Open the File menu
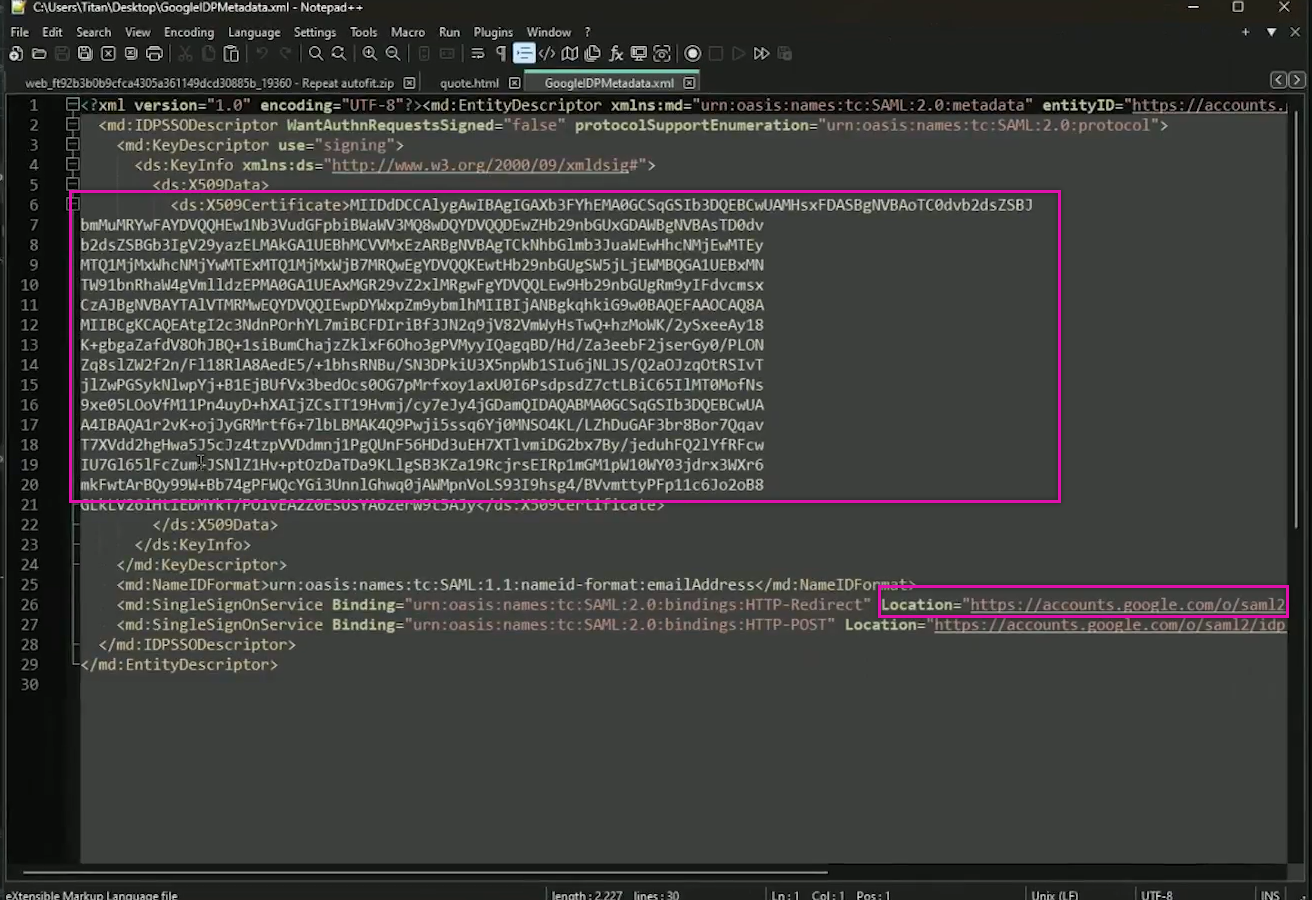The width and height of the screenshot is (1312, 900). (x=20, y=32)
